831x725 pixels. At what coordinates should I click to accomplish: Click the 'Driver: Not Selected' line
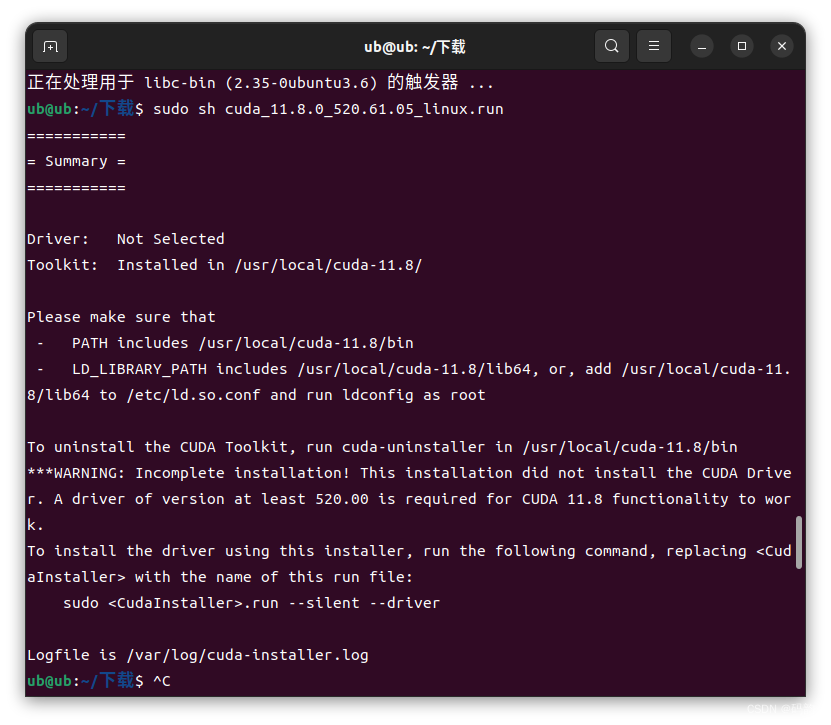click(125, 239)
